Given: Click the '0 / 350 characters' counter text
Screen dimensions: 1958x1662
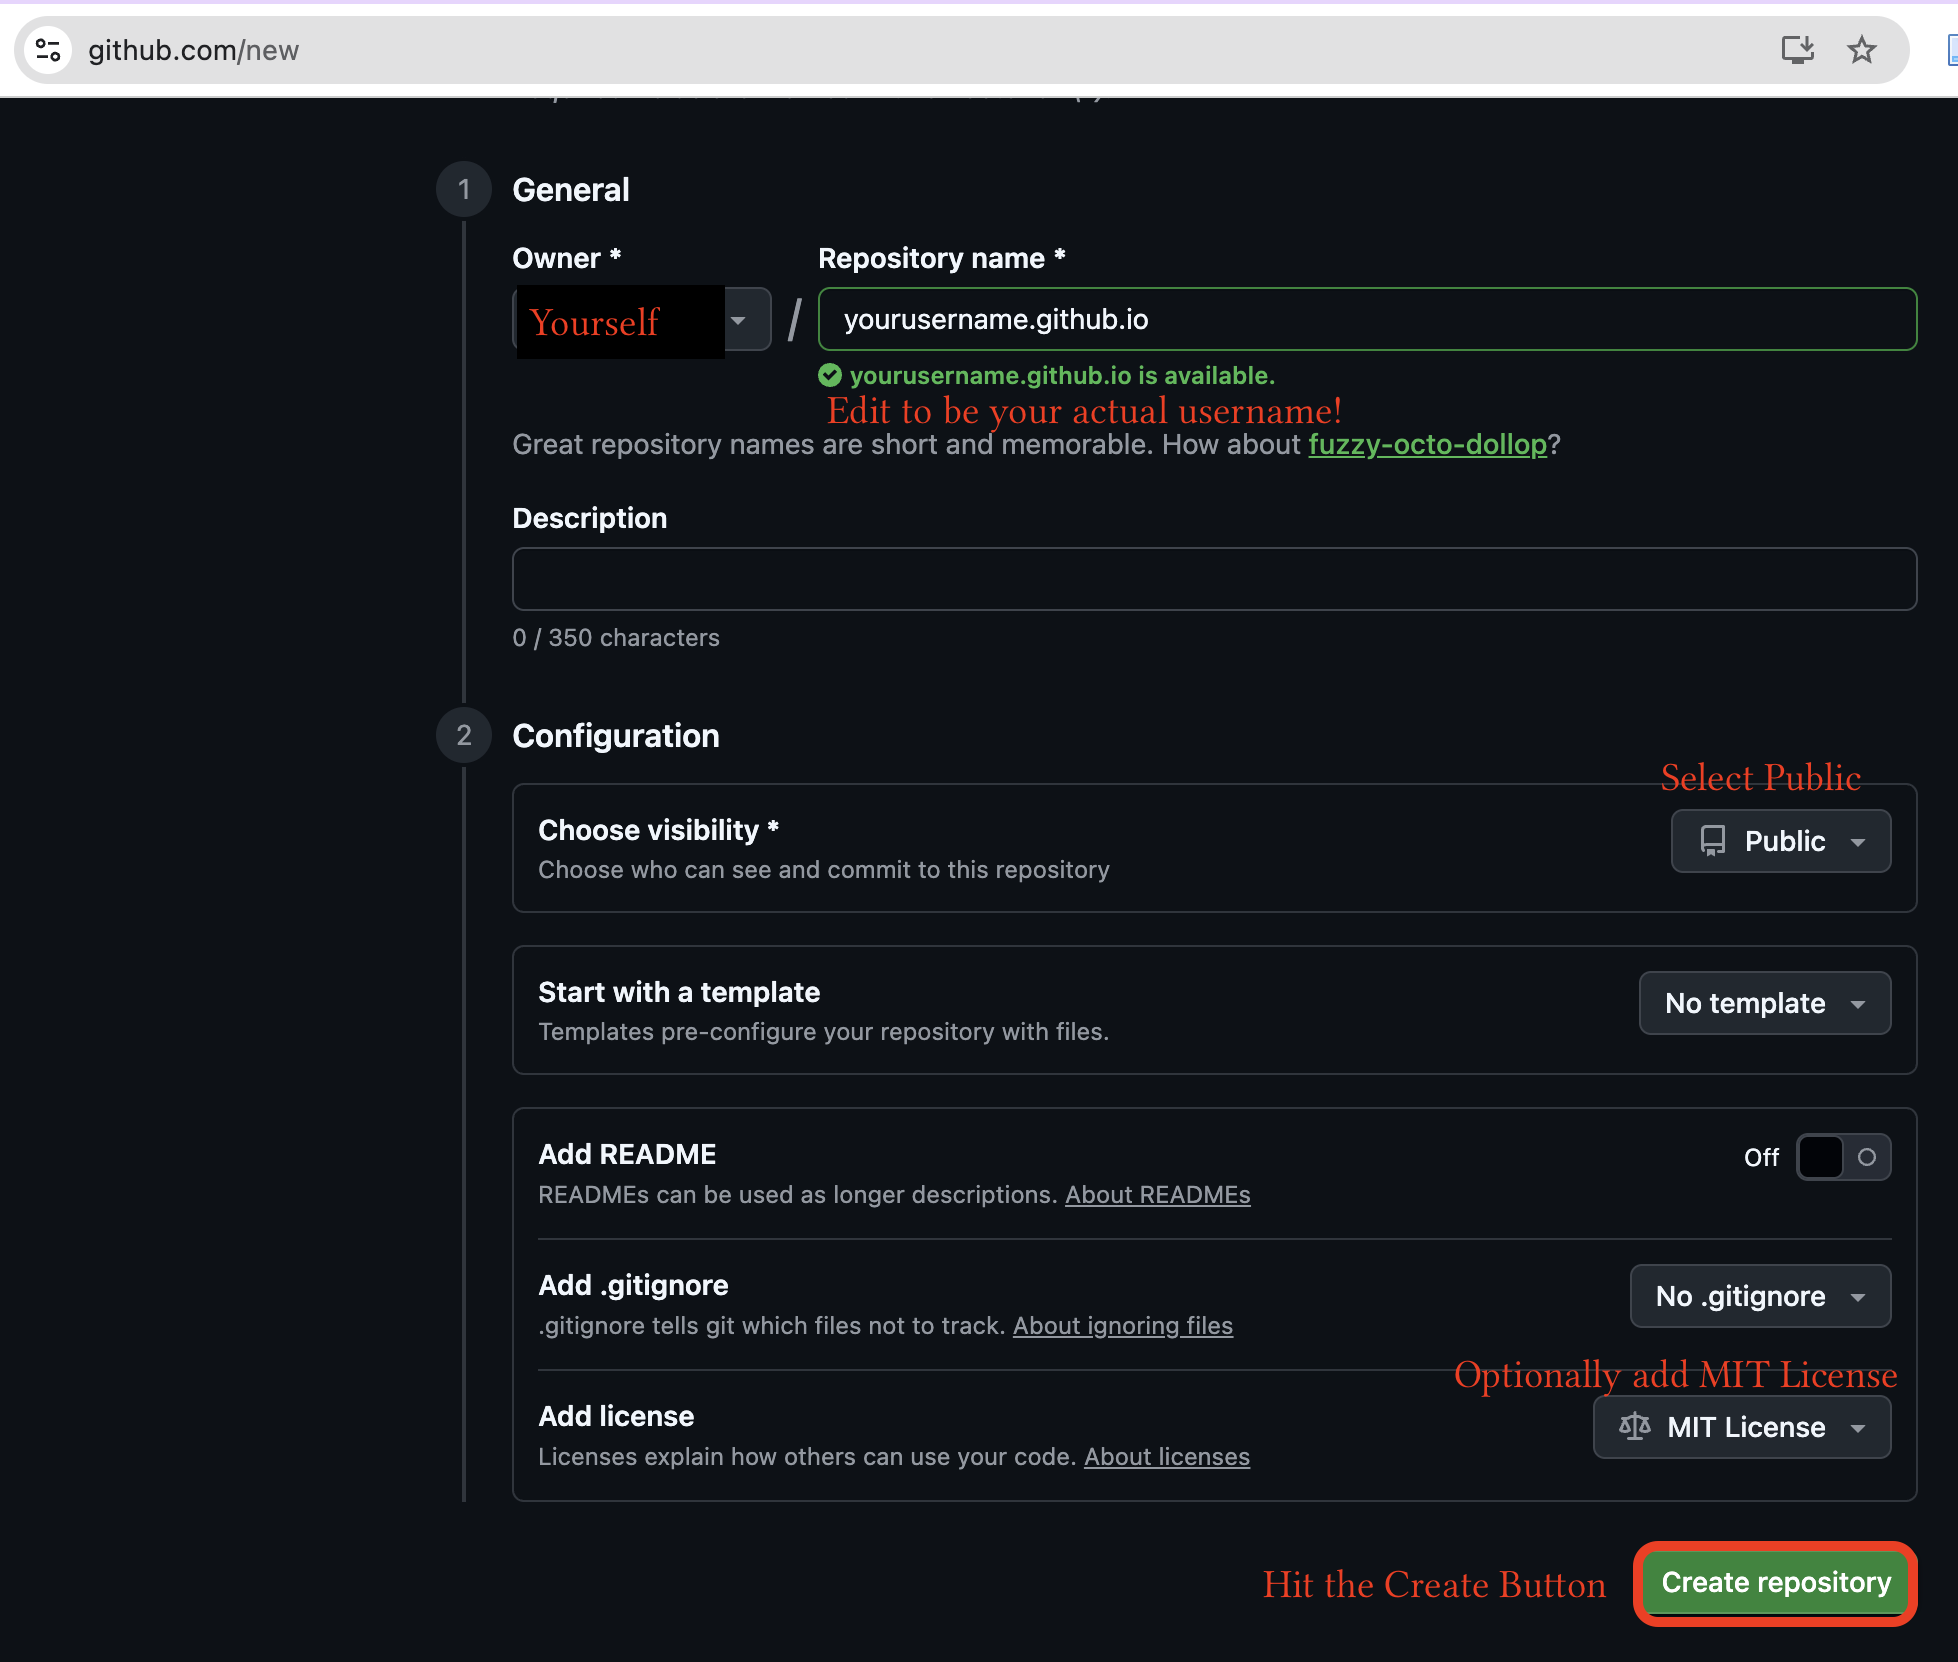Looking at the screenshot, I should [616, 638].
